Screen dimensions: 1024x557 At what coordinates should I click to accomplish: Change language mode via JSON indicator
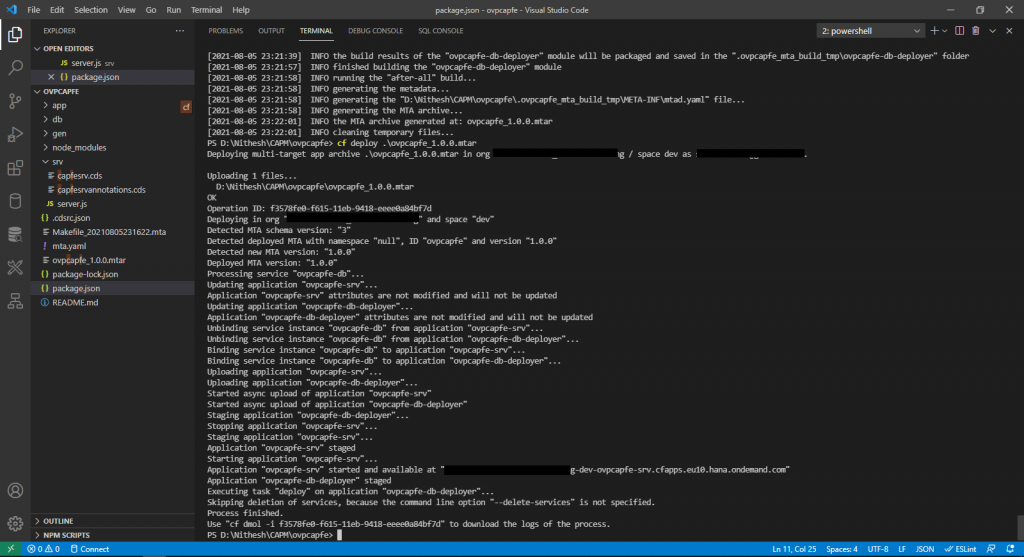click(925, 549)
